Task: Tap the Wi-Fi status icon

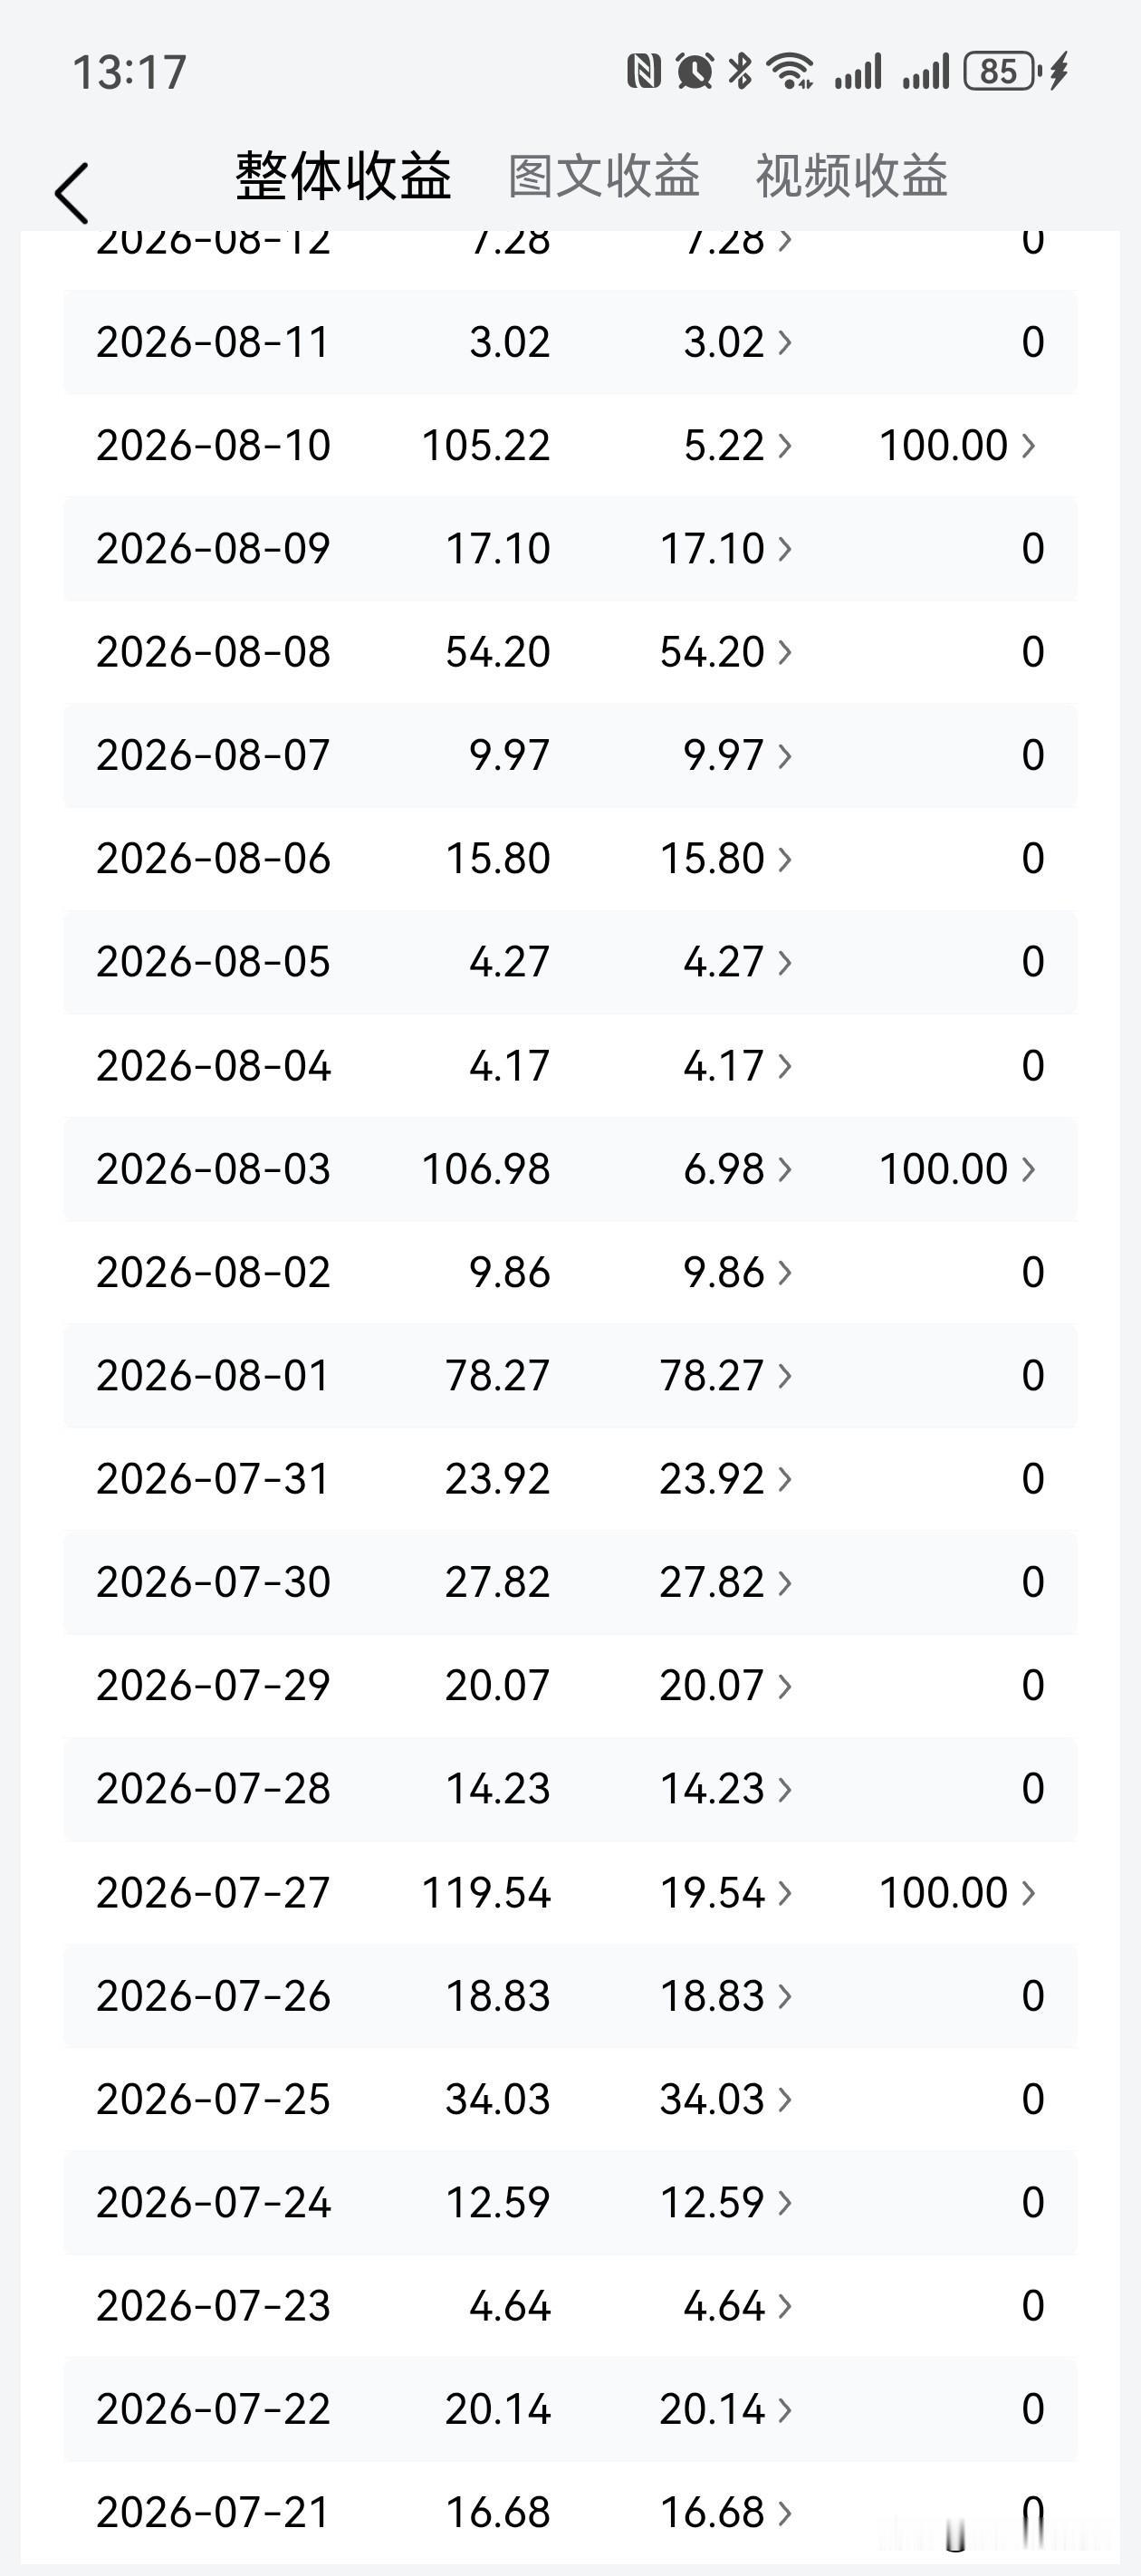Action: tap(790, 71)
